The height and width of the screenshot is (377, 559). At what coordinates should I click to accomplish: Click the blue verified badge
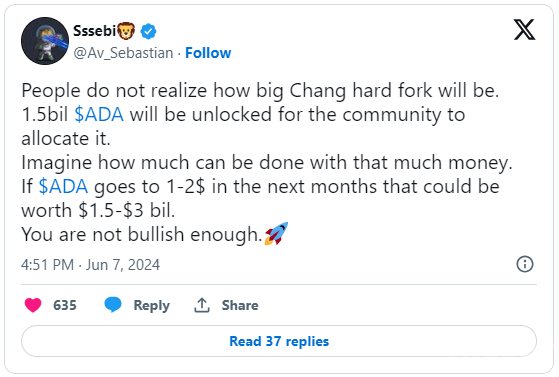click(148, 31)
